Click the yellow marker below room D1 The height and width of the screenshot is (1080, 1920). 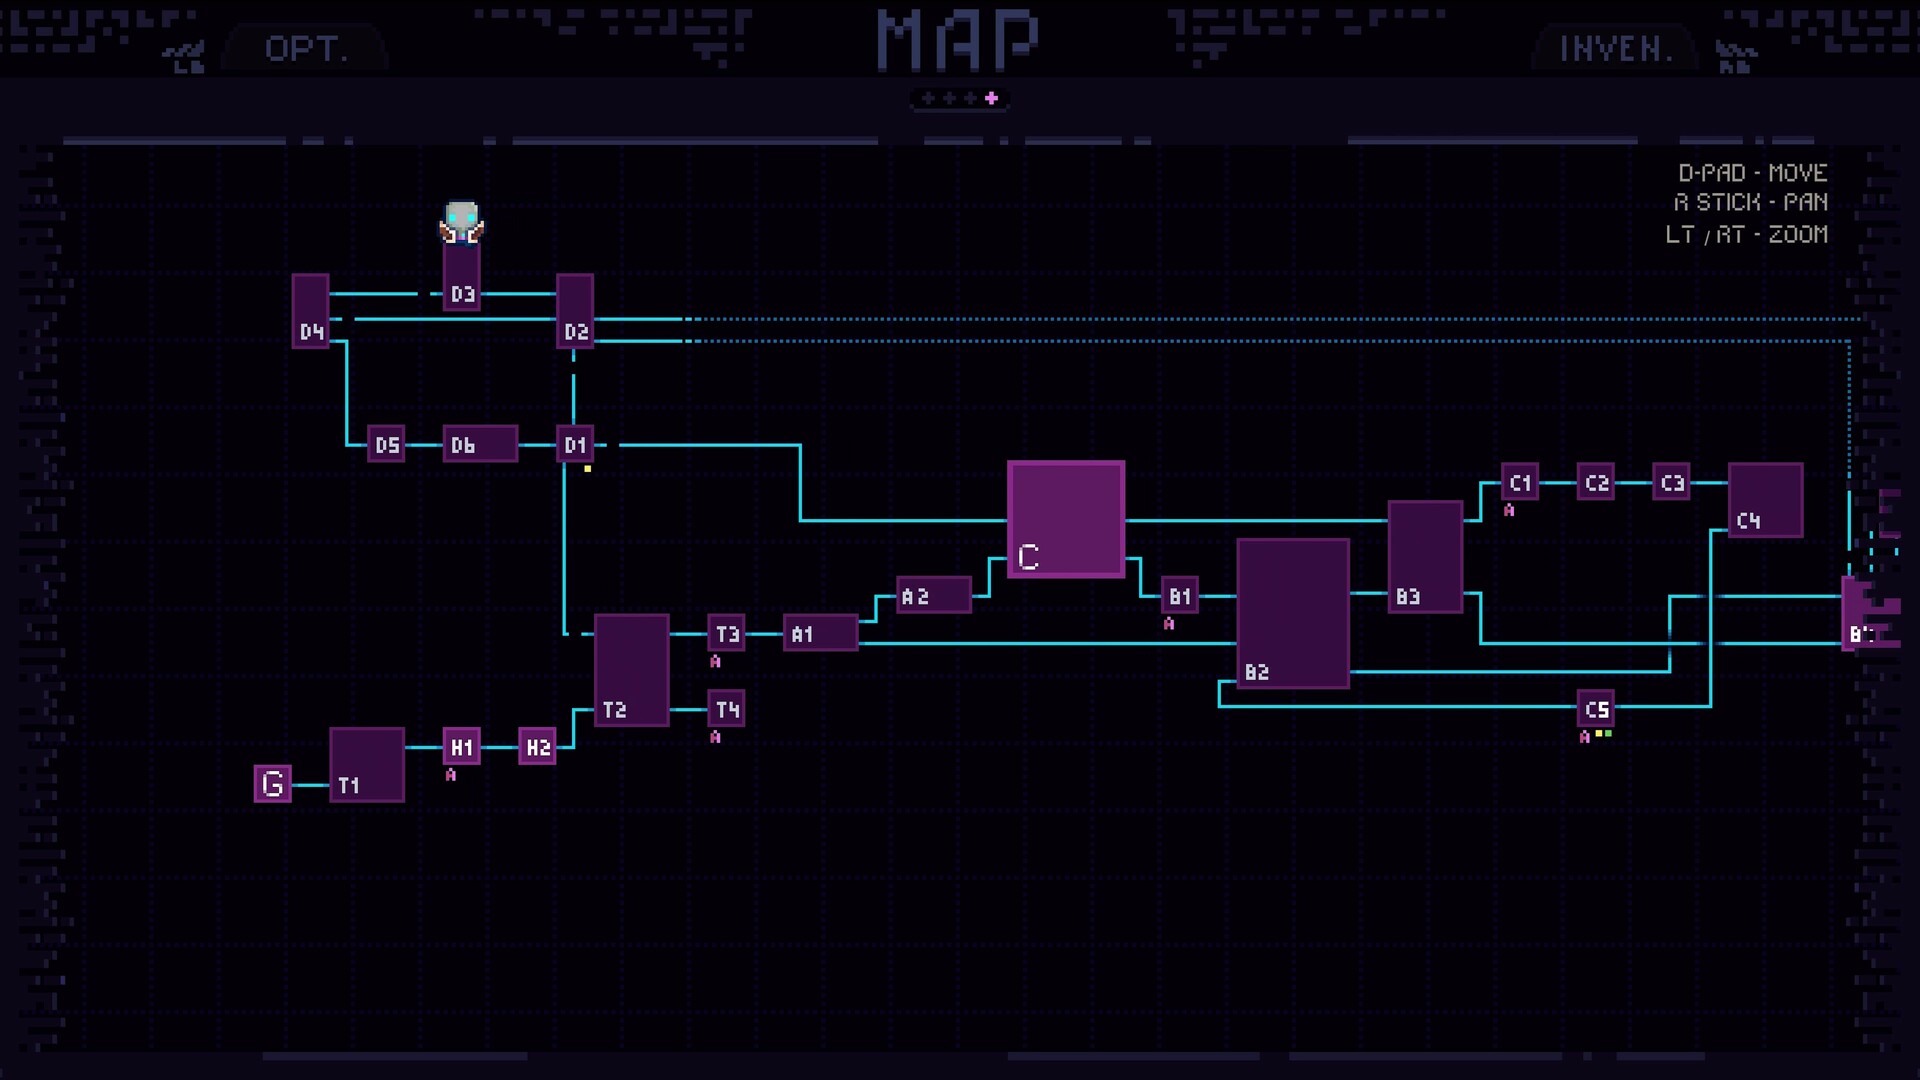587,469
